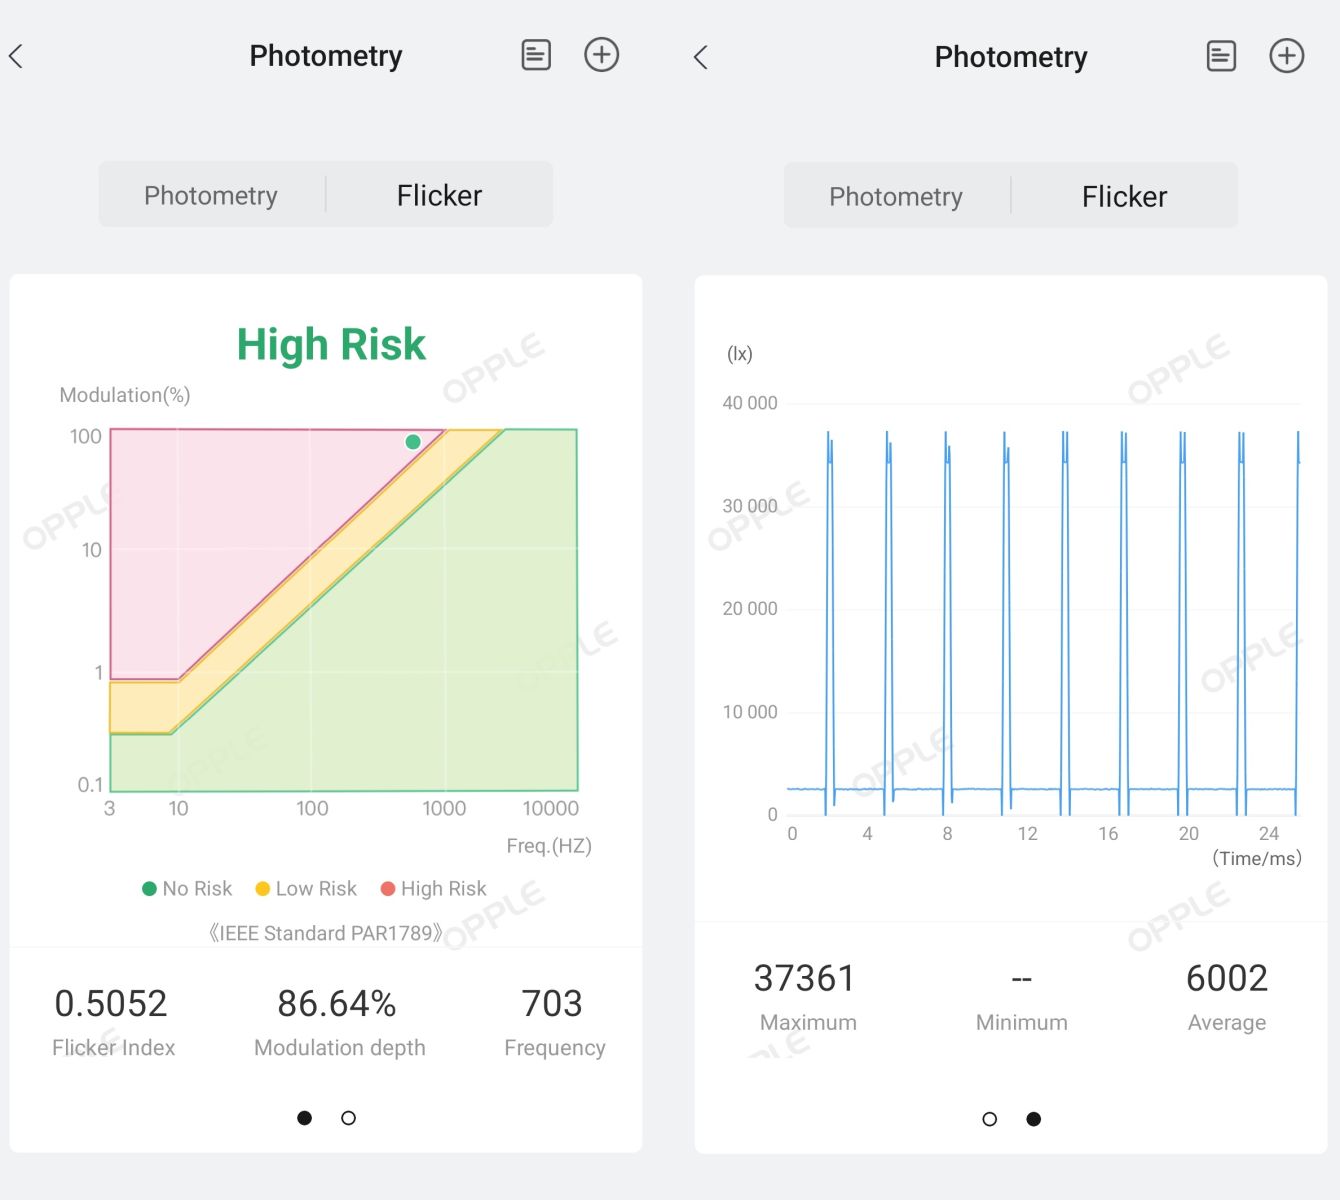Screen dimensions: 1340x1200
Task: Select second page dot on left card
Action: (348, 1118)
